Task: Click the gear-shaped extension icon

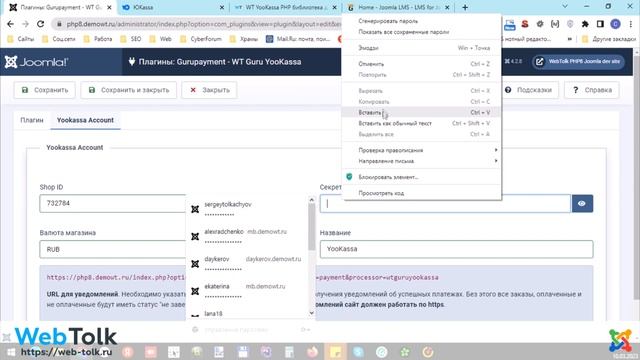Action: pyautogui.click(x=540, y=24)
